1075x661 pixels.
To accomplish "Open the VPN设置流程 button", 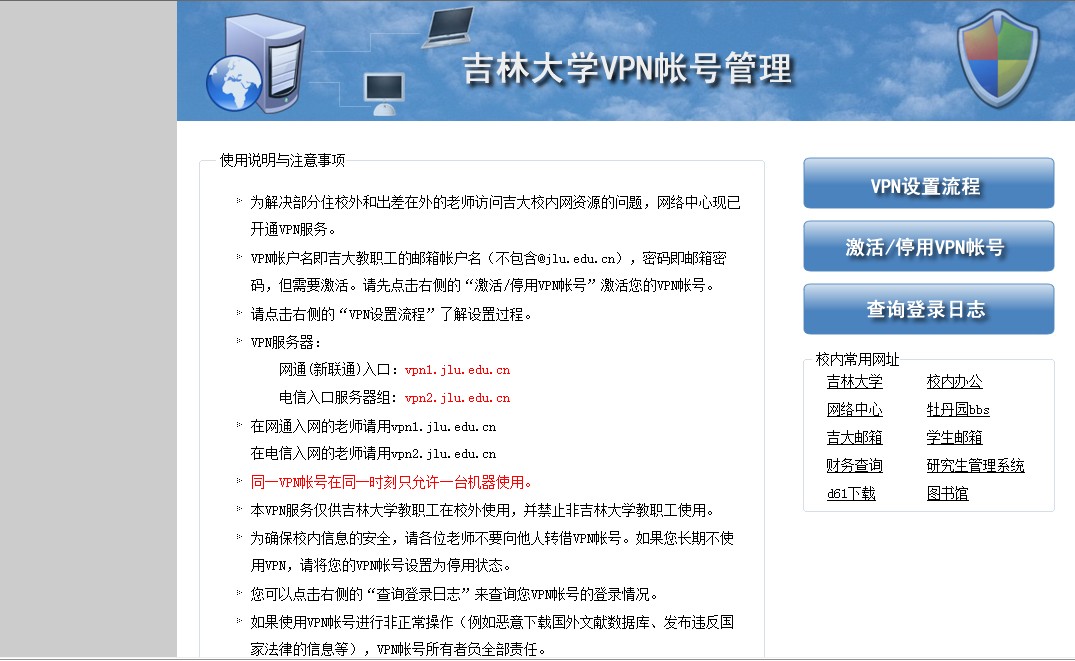I will pos(928,186).
